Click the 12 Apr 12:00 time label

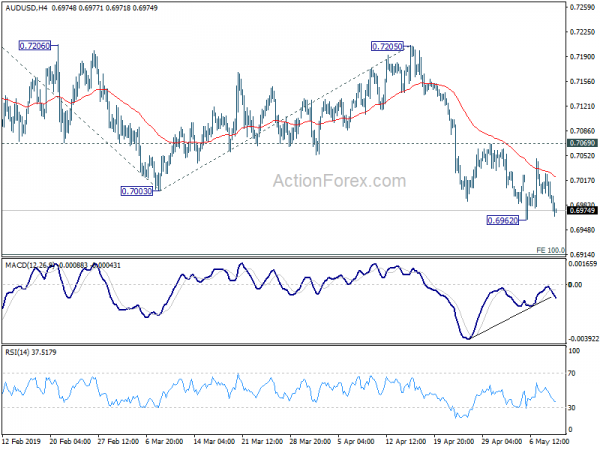coord(406,441)
